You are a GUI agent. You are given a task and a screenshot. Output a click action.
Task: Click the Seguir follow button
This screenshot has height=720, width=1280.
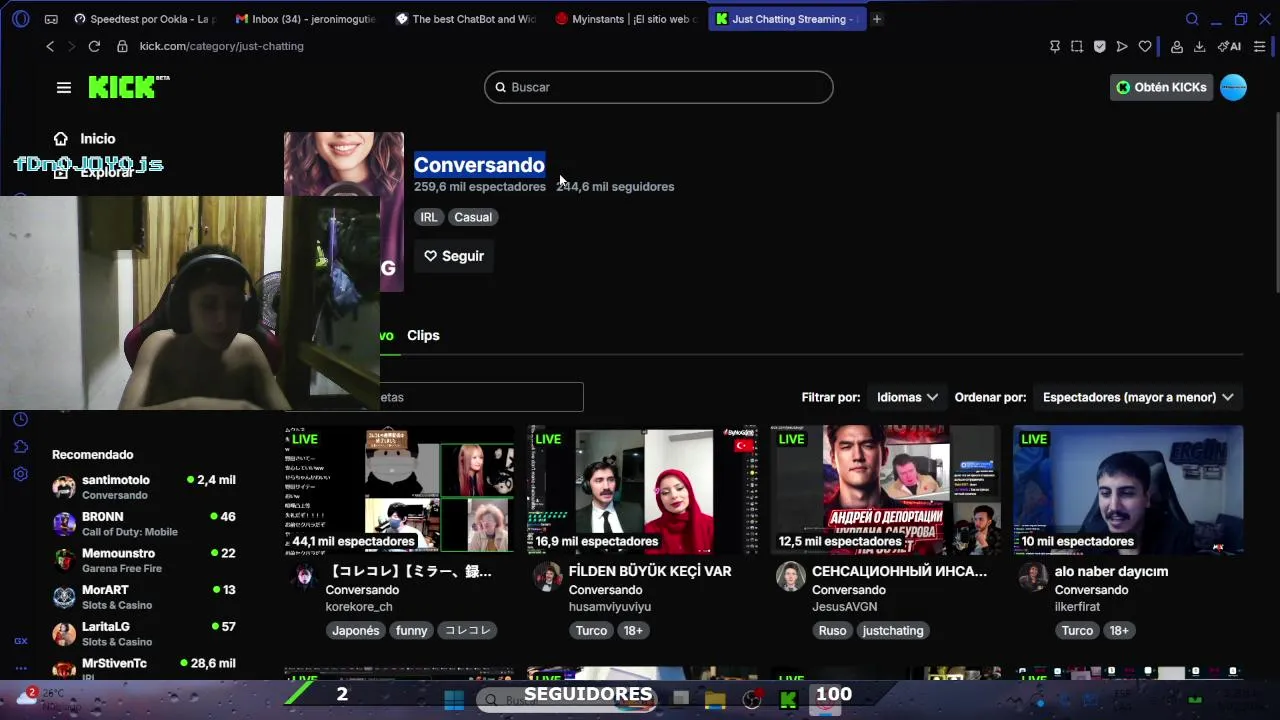pos(454,256)
